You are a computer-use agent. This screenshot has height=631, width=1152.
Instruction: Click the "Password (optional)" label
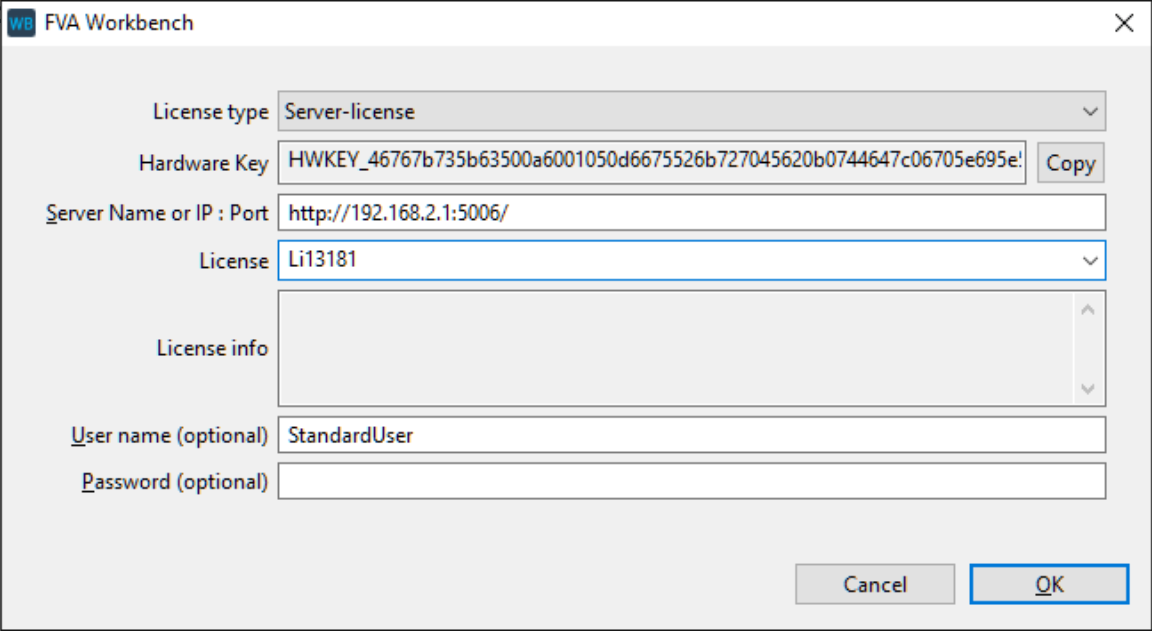175,482
